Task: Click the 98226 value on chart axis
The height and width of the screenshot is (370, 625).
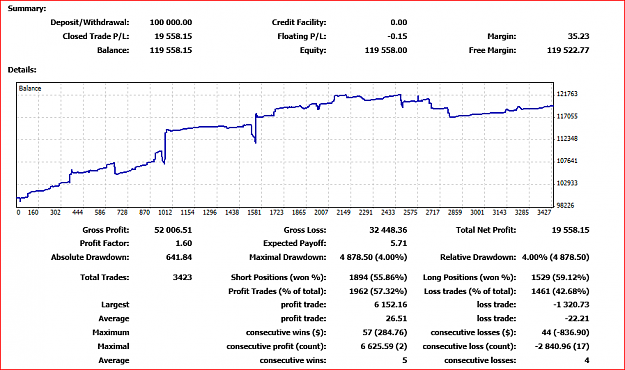Action: 566,205
